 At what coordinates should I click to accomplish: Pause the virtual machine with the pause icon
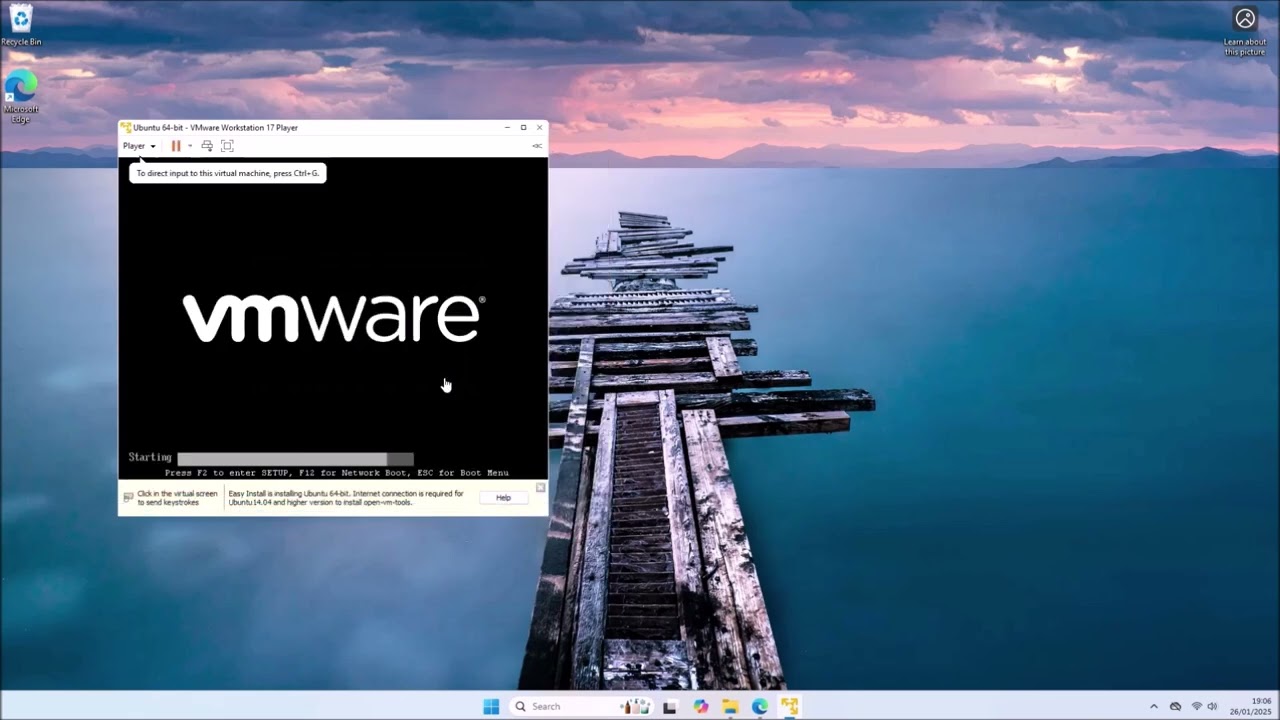pyautogui.click(x=176, y=146)
